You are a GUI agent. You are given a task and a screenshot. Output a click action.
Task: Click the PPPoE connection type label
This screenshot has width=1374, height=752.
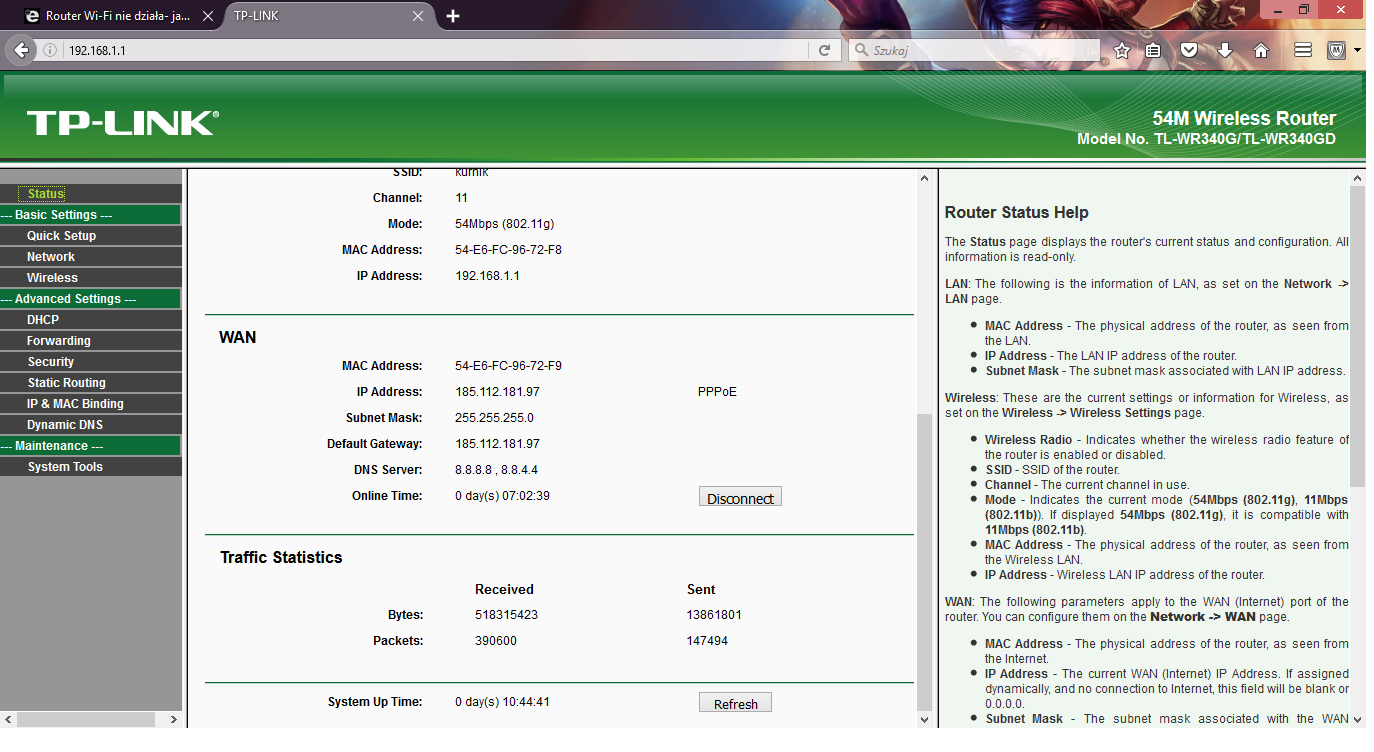[717, 392]
